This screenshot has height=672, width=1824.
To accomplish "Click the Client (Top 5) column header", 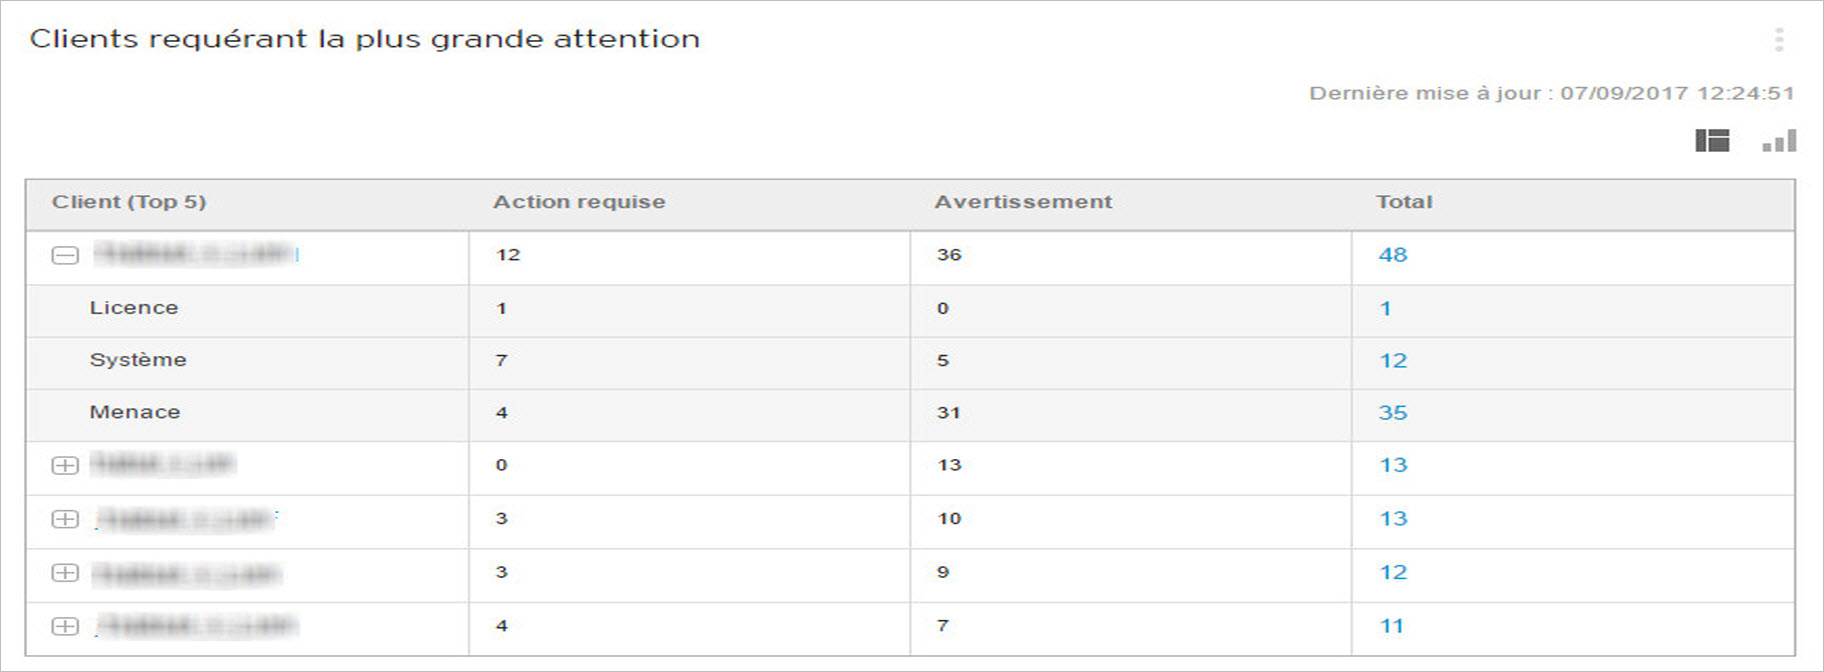I will point(129,202).
